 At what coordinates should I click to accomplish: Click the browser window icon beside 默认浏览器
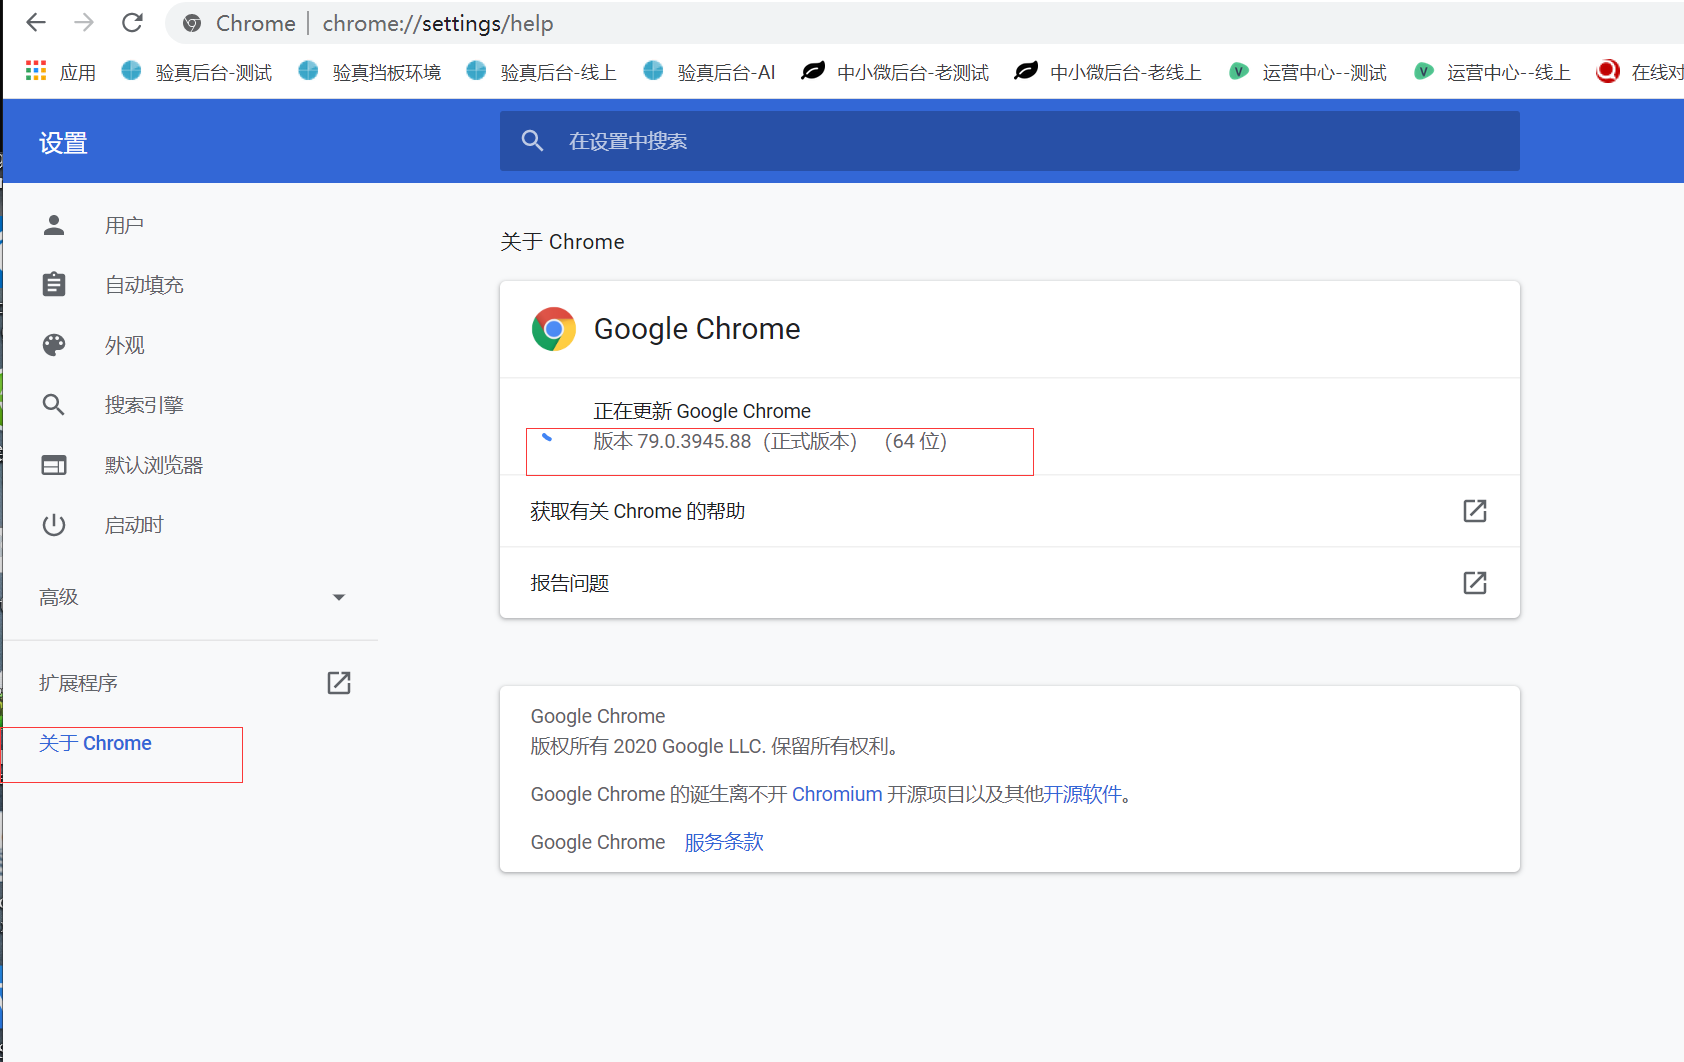pyautogui.click(x=54, y=465)
